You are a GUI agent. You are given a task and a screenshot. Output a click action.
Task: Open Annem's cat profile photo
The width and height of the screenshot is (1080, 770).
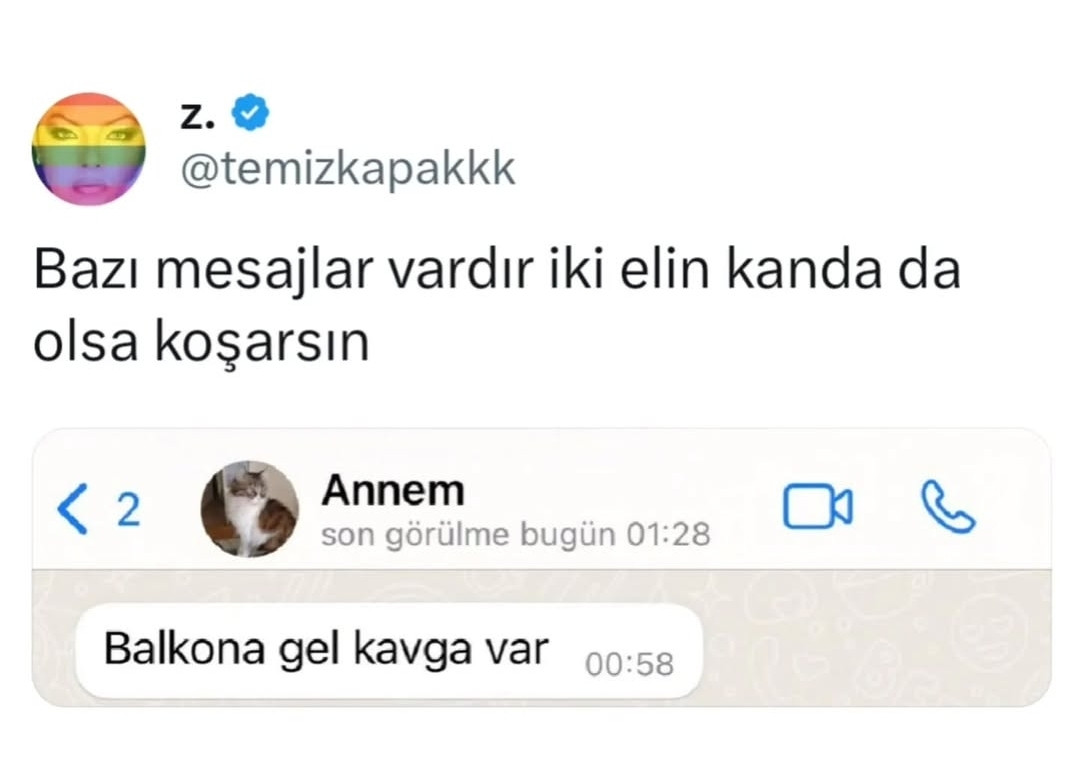(249, 509)
